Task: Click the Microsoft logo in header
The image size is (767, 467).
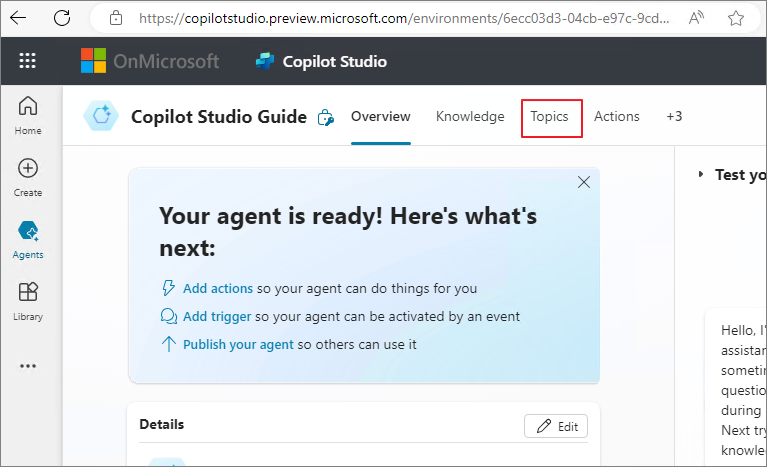Action: pos(93,61)
